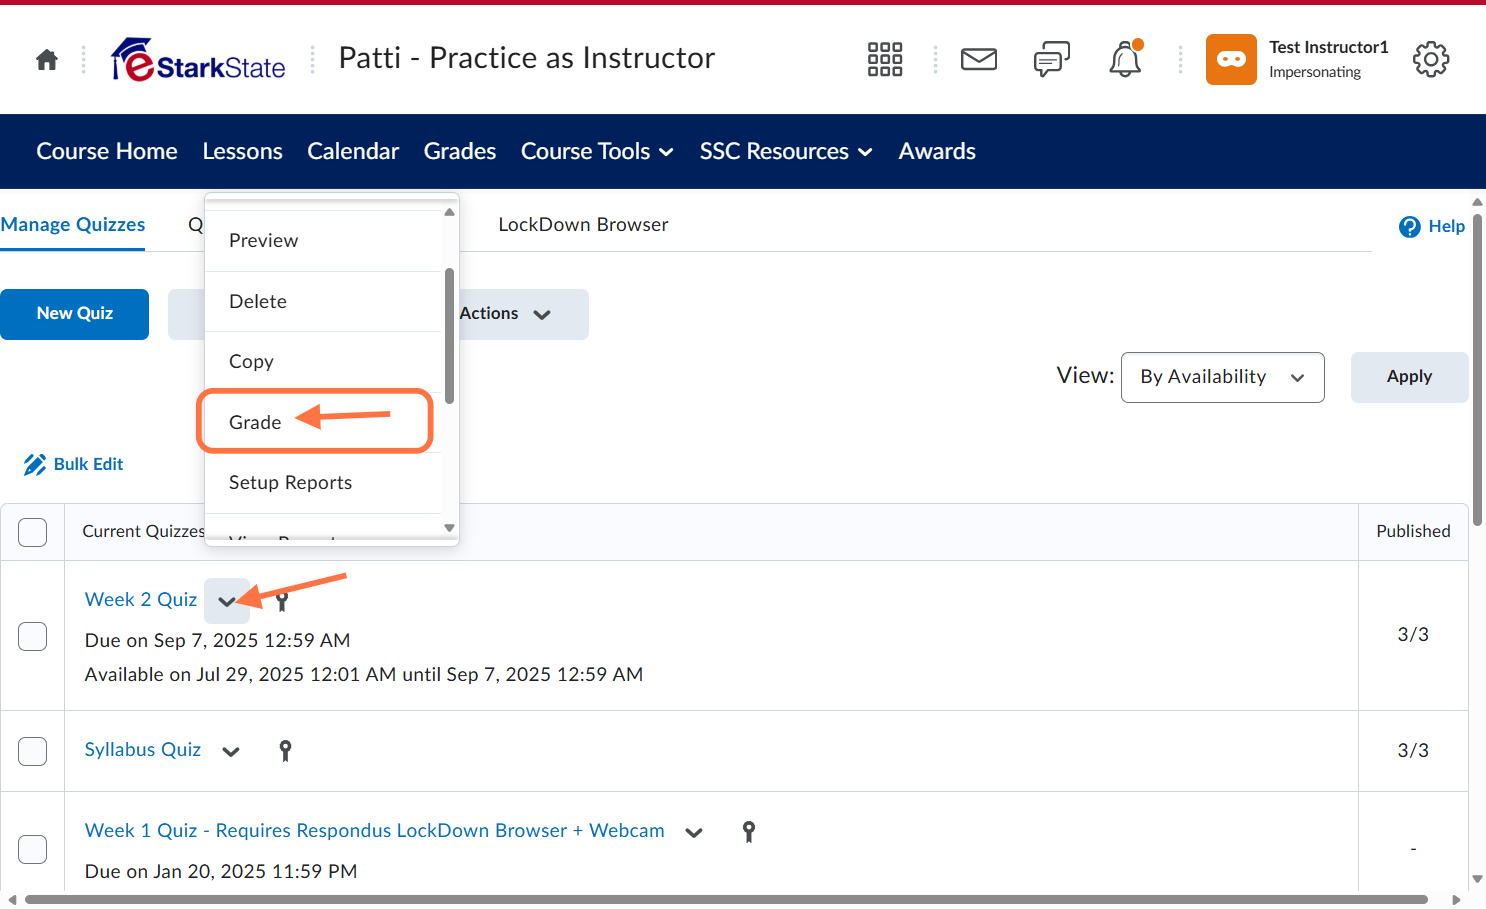Click the Apply button
Screen dimensions: 1486x909
(x=1409, y=377)
